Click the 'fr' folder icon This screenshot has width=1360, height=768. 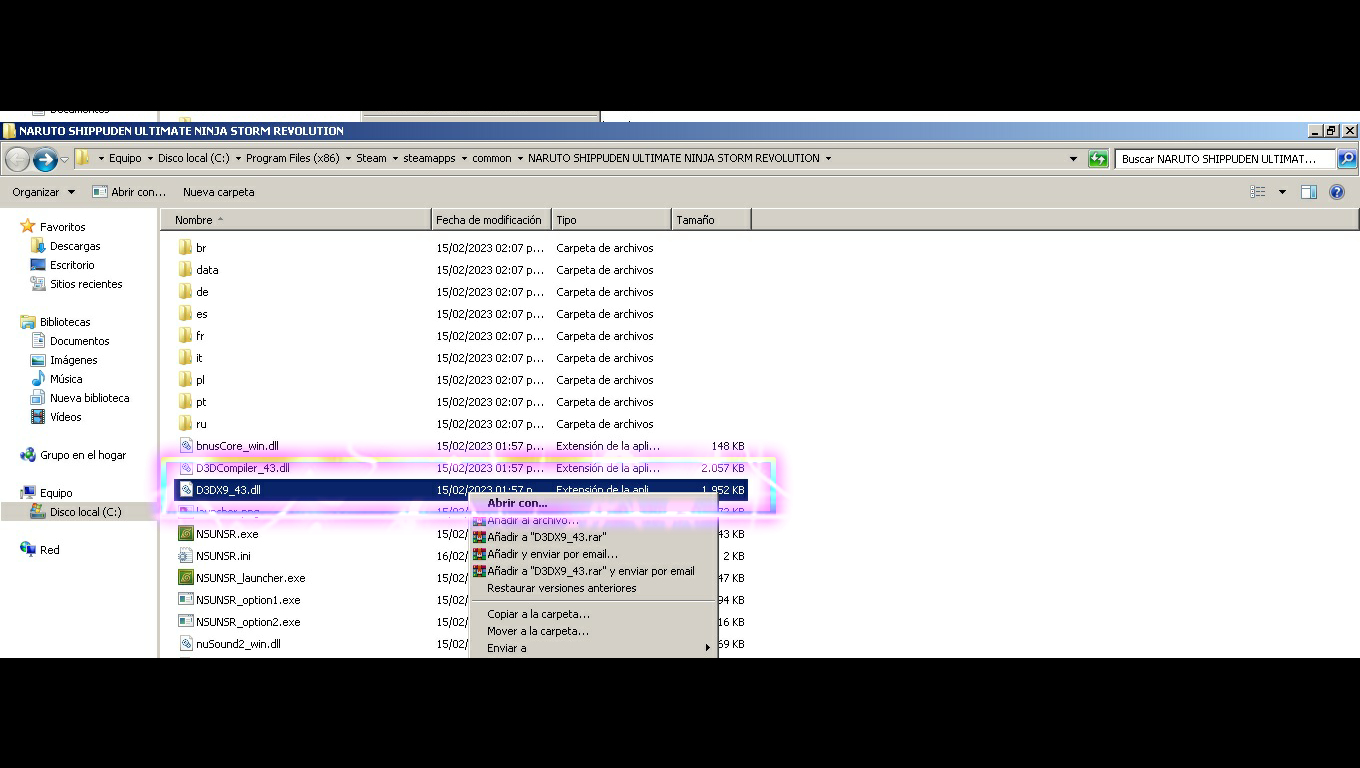pos(185,336)
